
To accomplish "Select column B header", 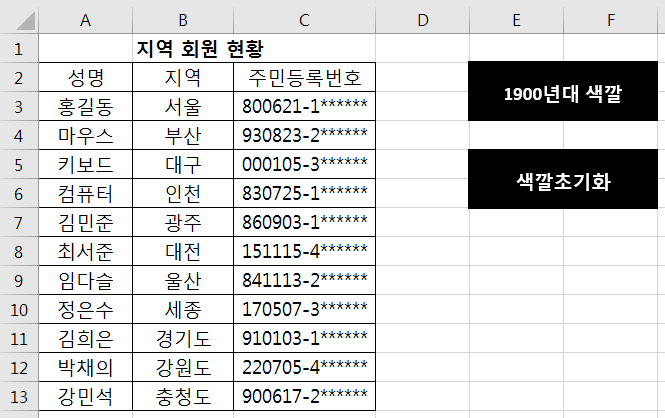I will (x=183, y=20).
